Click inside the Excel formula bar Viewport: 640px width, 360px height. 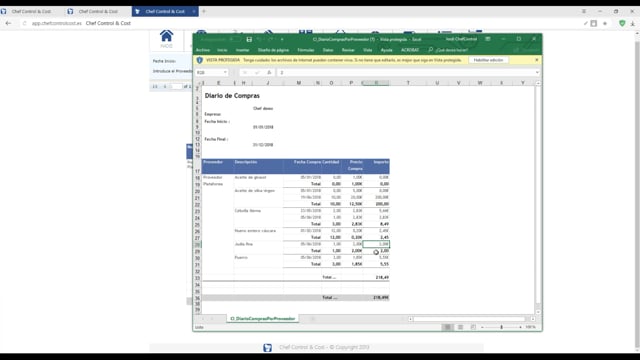(406, 73)
